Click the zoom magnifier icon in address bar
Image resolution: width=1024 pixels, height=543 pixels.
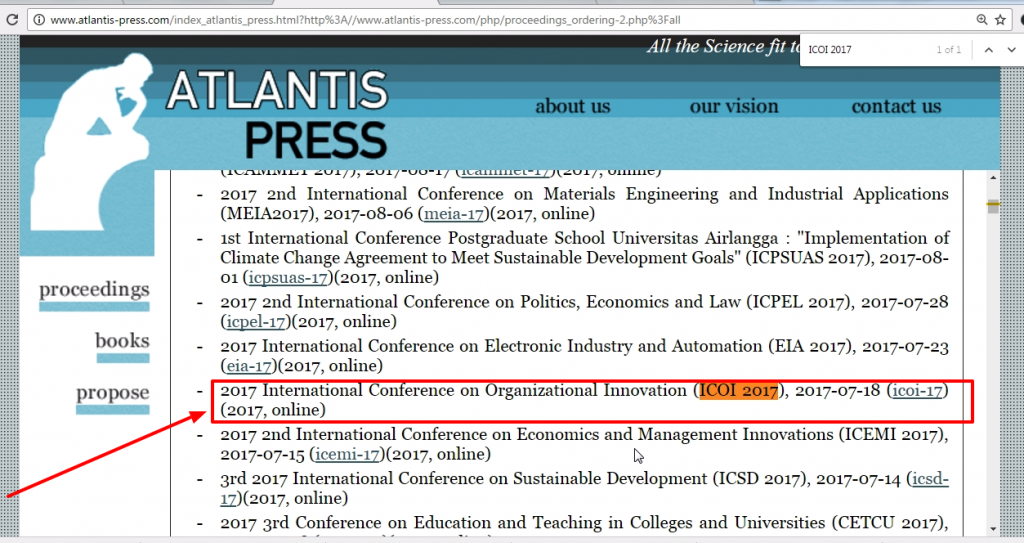981,20
